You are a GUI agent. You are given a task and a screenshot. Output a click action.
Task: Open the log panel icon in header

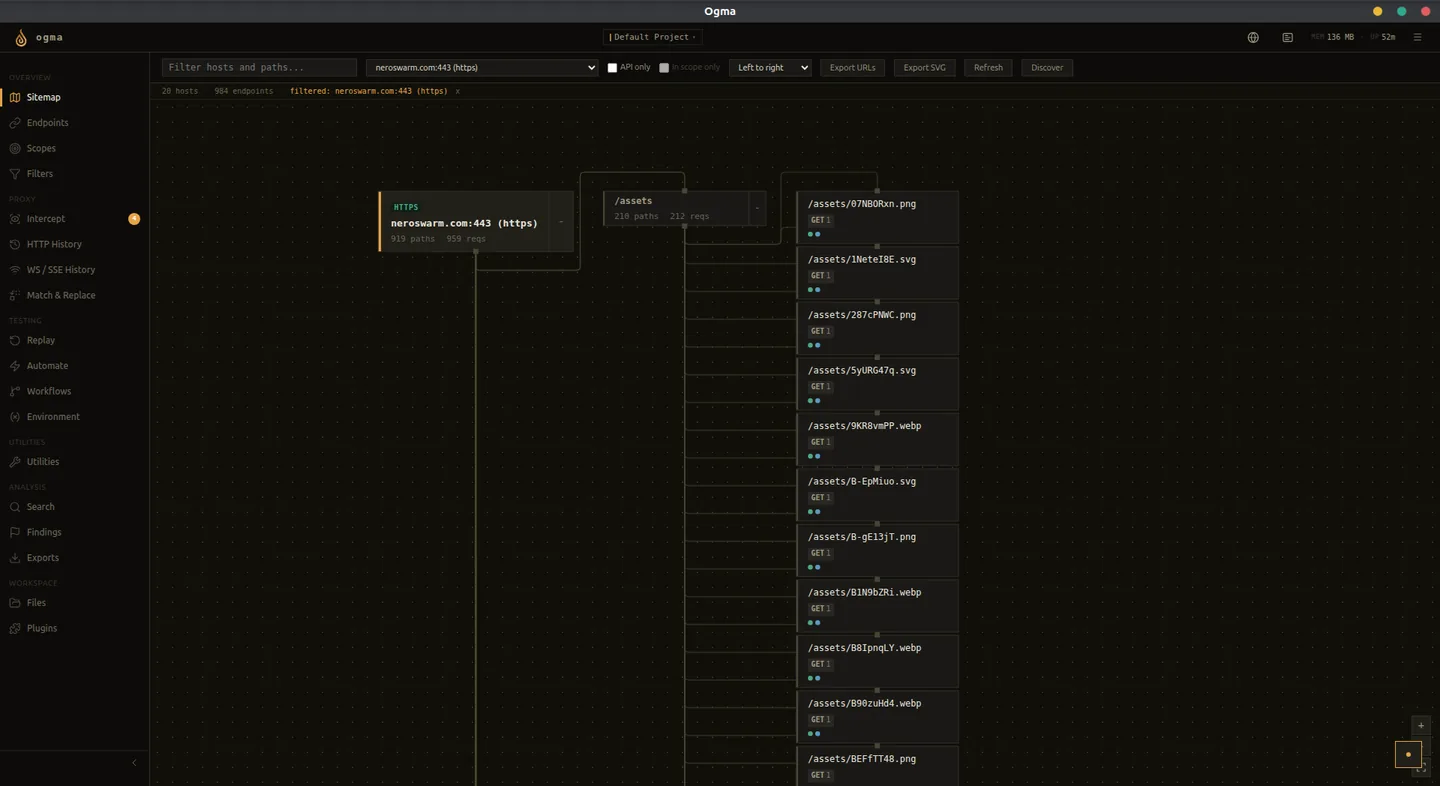[x=1287, y=37]
